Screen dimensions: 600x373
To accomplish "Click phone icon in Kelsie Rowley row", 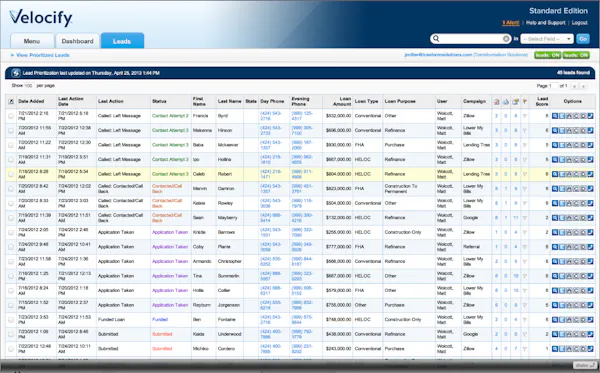I will pos(590,203).
